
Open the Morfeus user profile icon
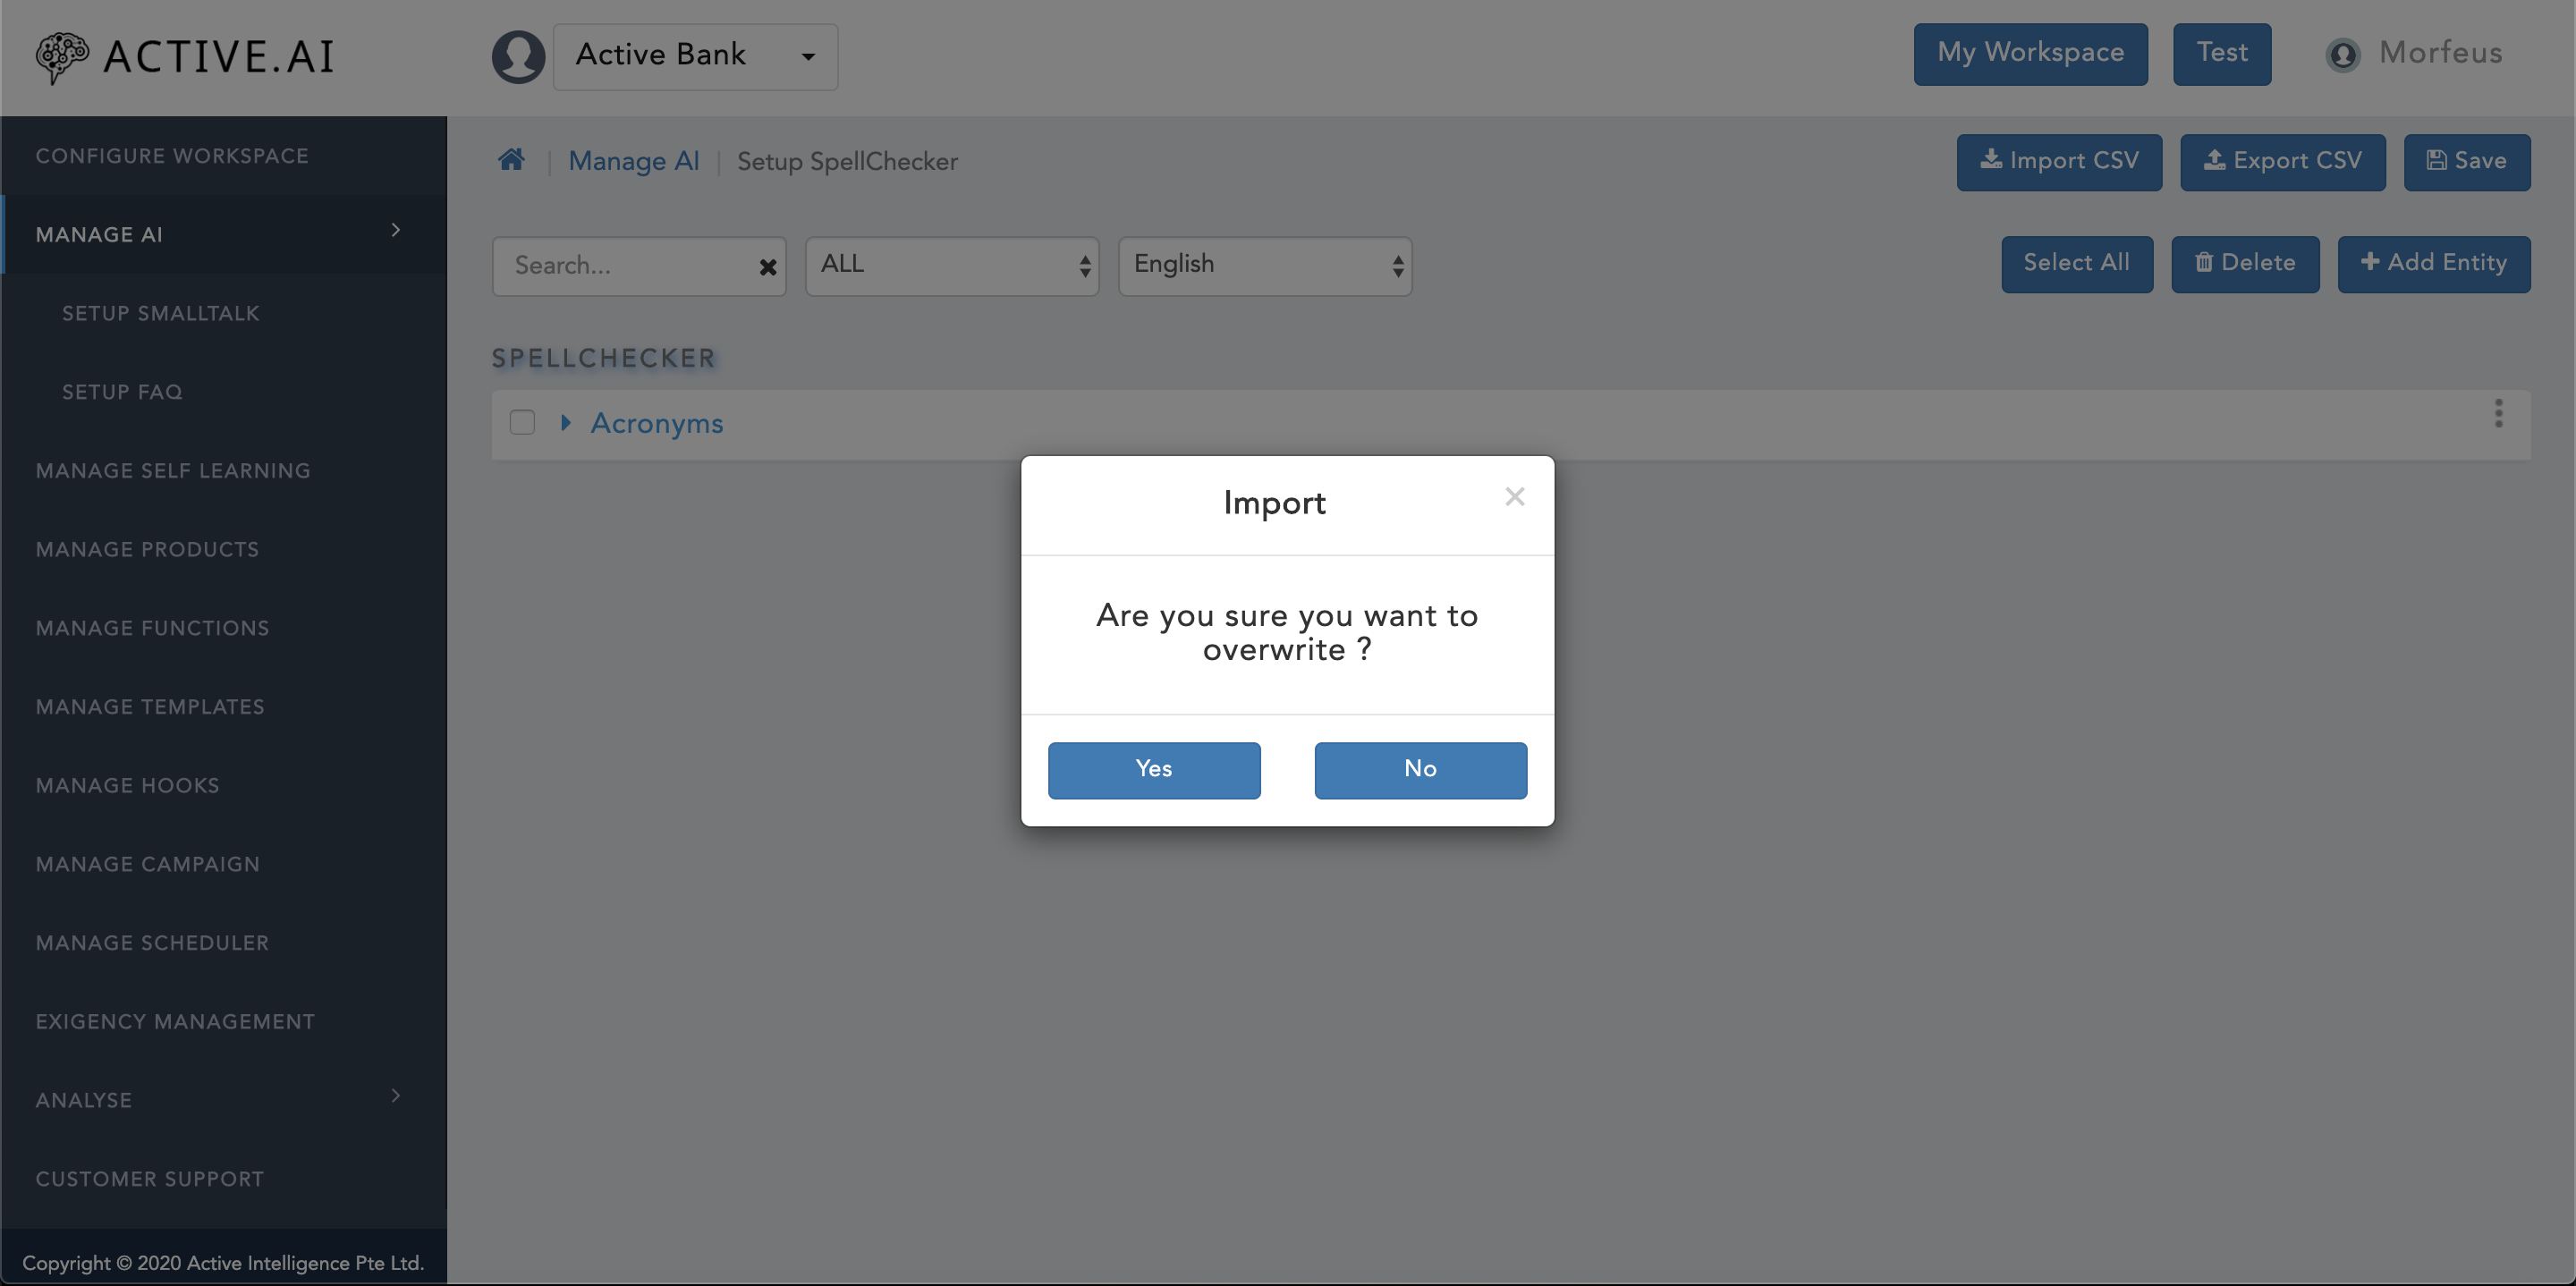(2342, 54)
